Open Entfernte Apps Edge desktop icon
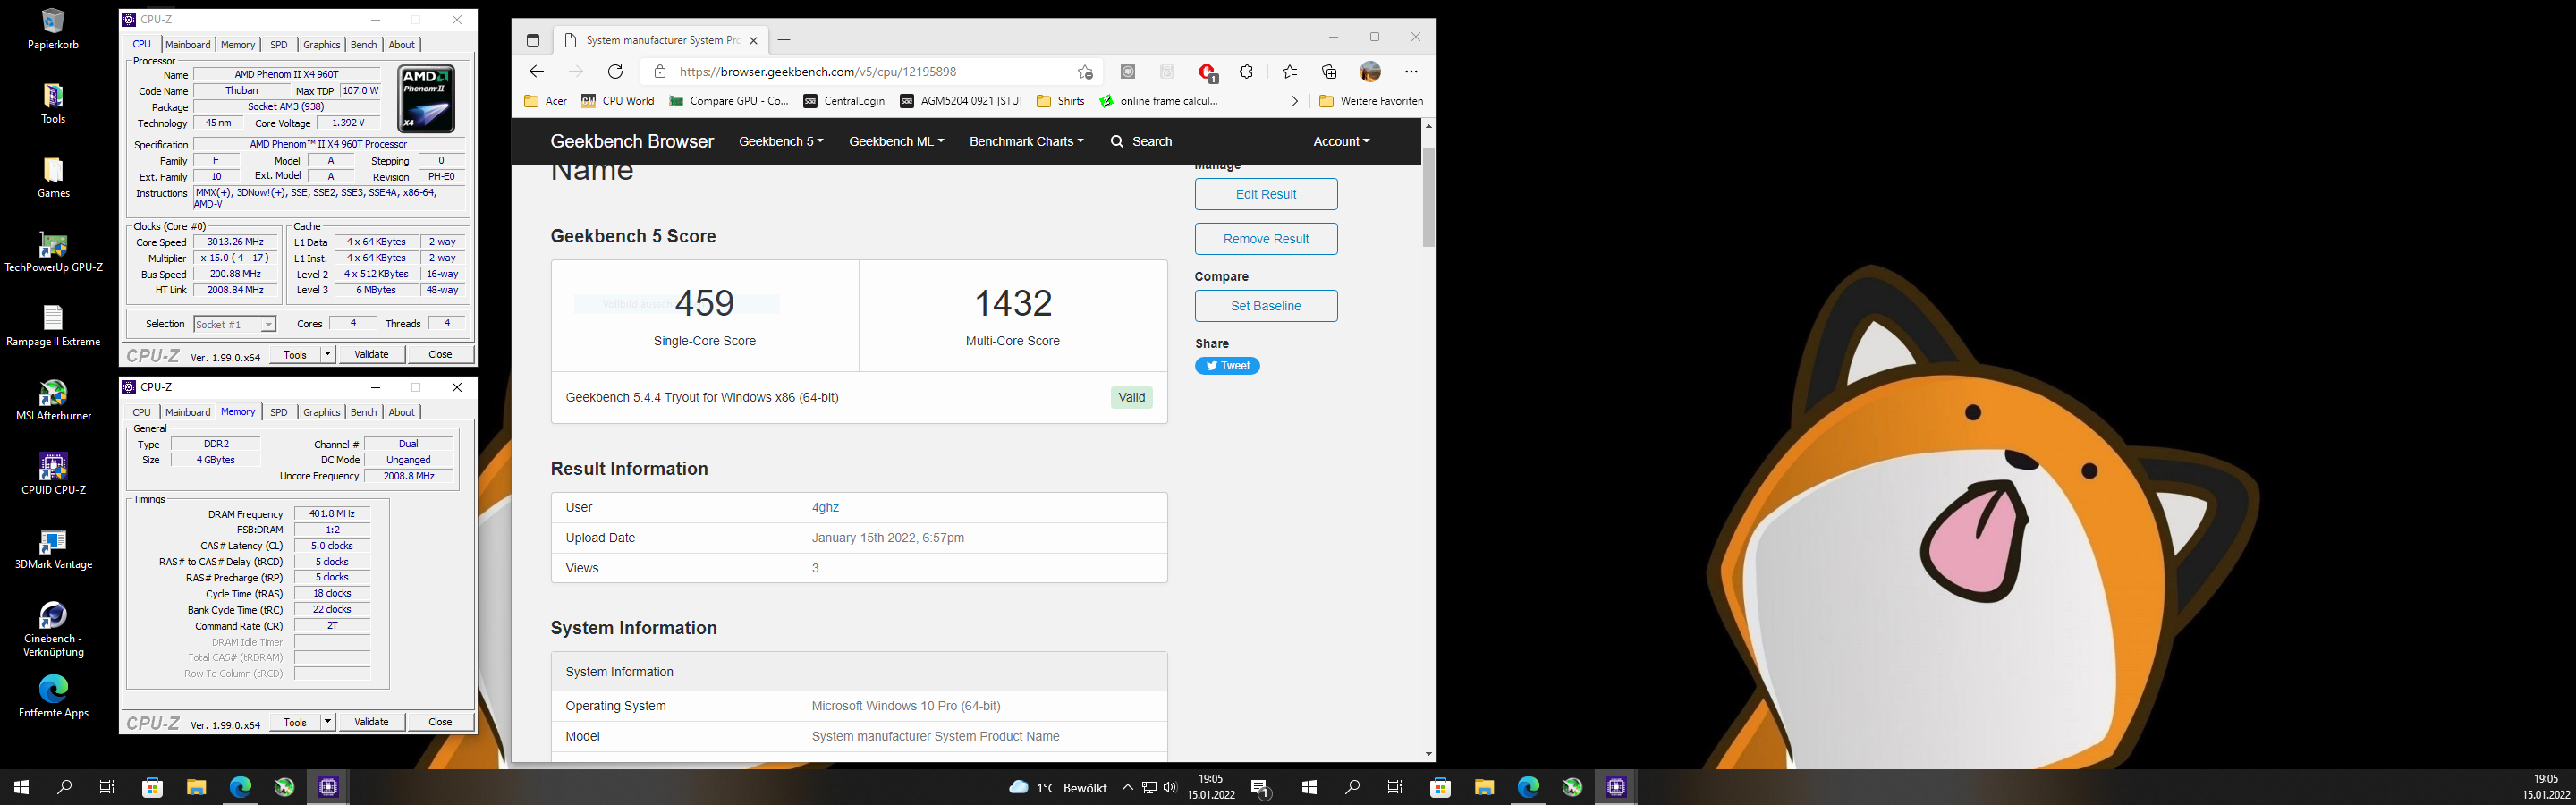 [x=53, y=696]
